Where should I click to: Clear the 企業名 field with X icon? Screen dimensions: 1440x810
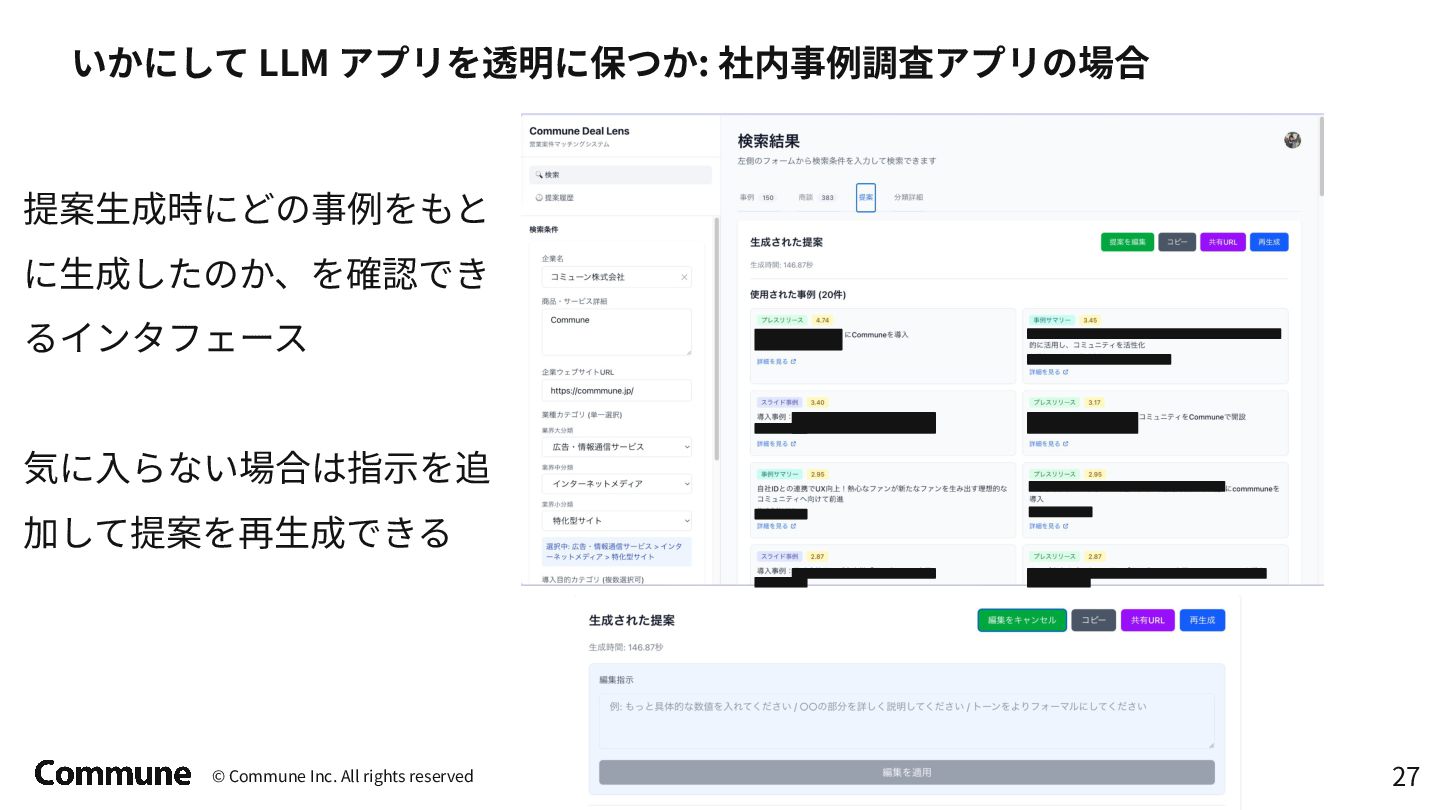[x=684, y=277]
